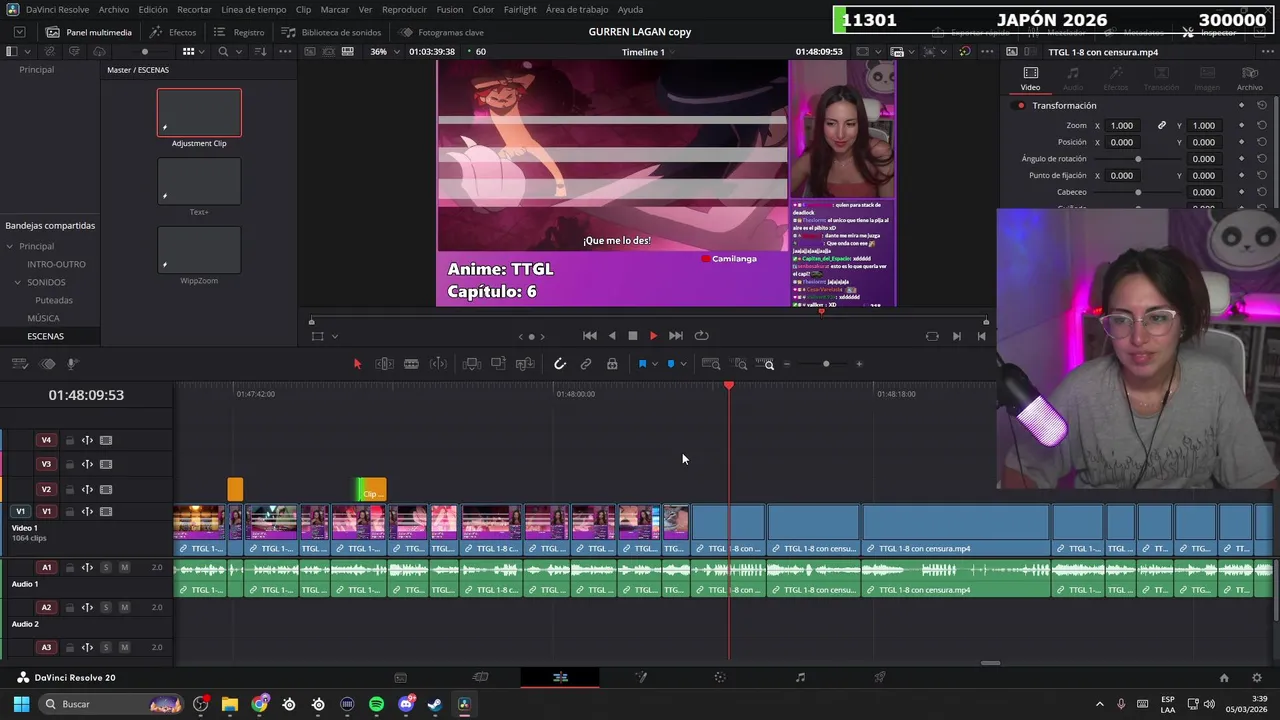This screenshot has width=1280, height=720.
Task: Zoom out timeline with minus button
Action: pos(787,364)
